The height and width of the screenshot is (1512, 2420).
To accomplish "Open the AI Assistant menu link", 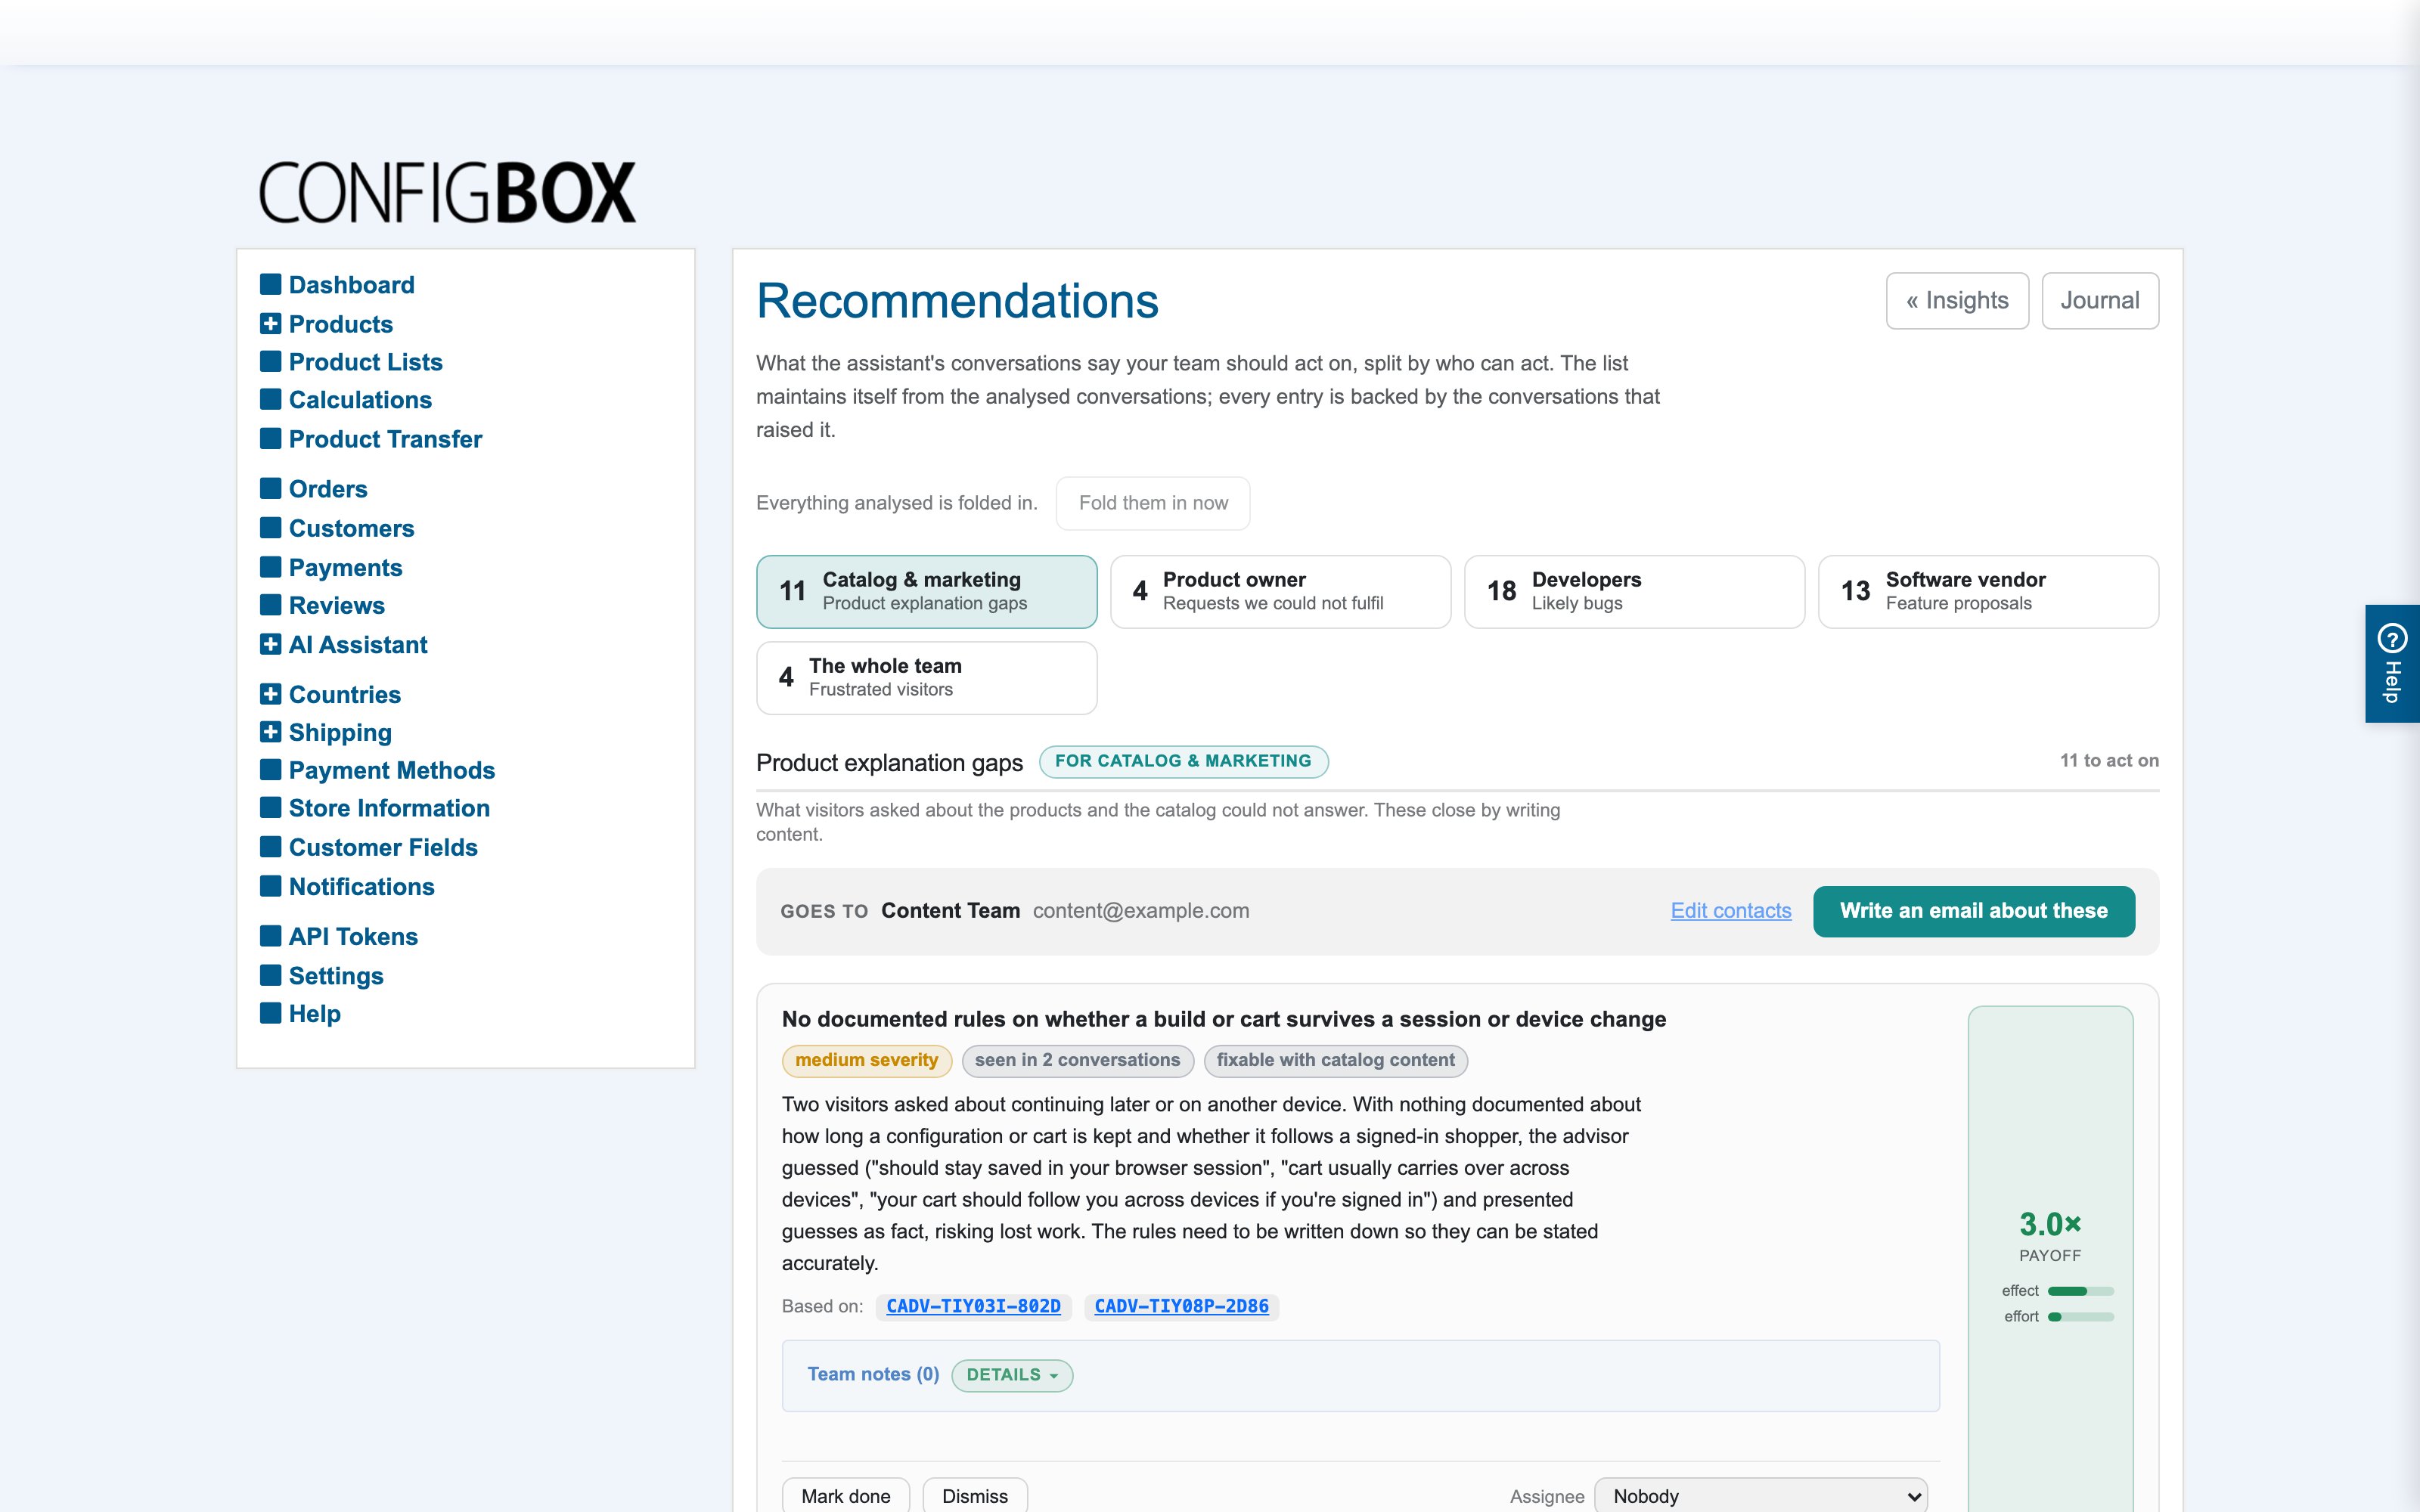I will coord(358,645).
